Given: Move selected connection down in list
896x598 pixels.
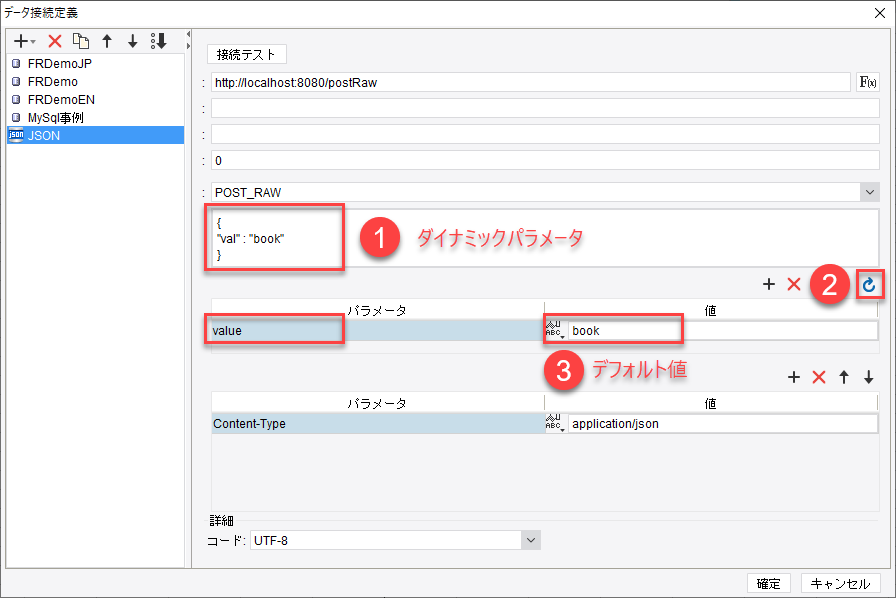Looking at the screenshot, I should coord(133,41).
